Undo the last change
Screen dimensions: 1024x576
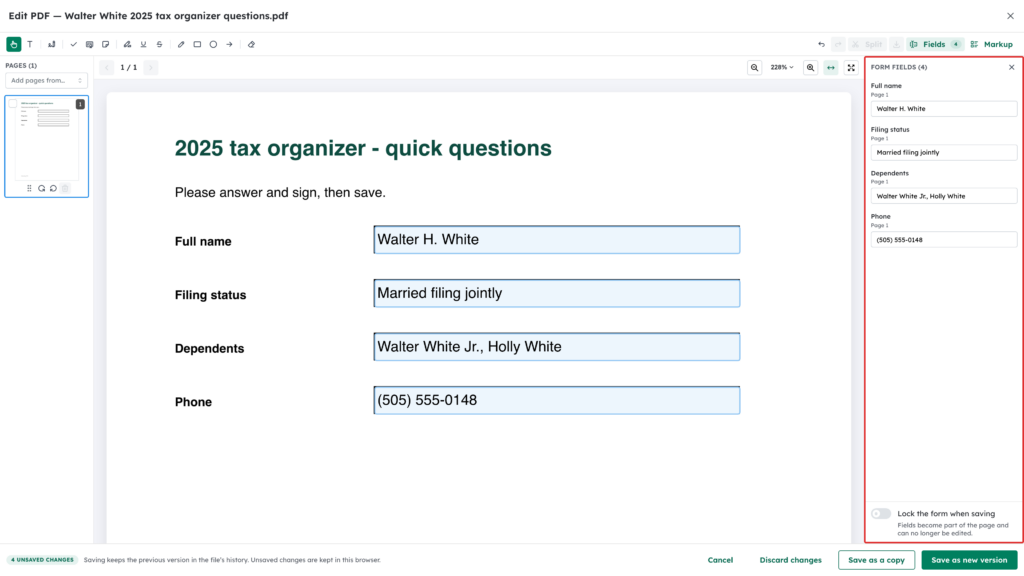(822, 44)
